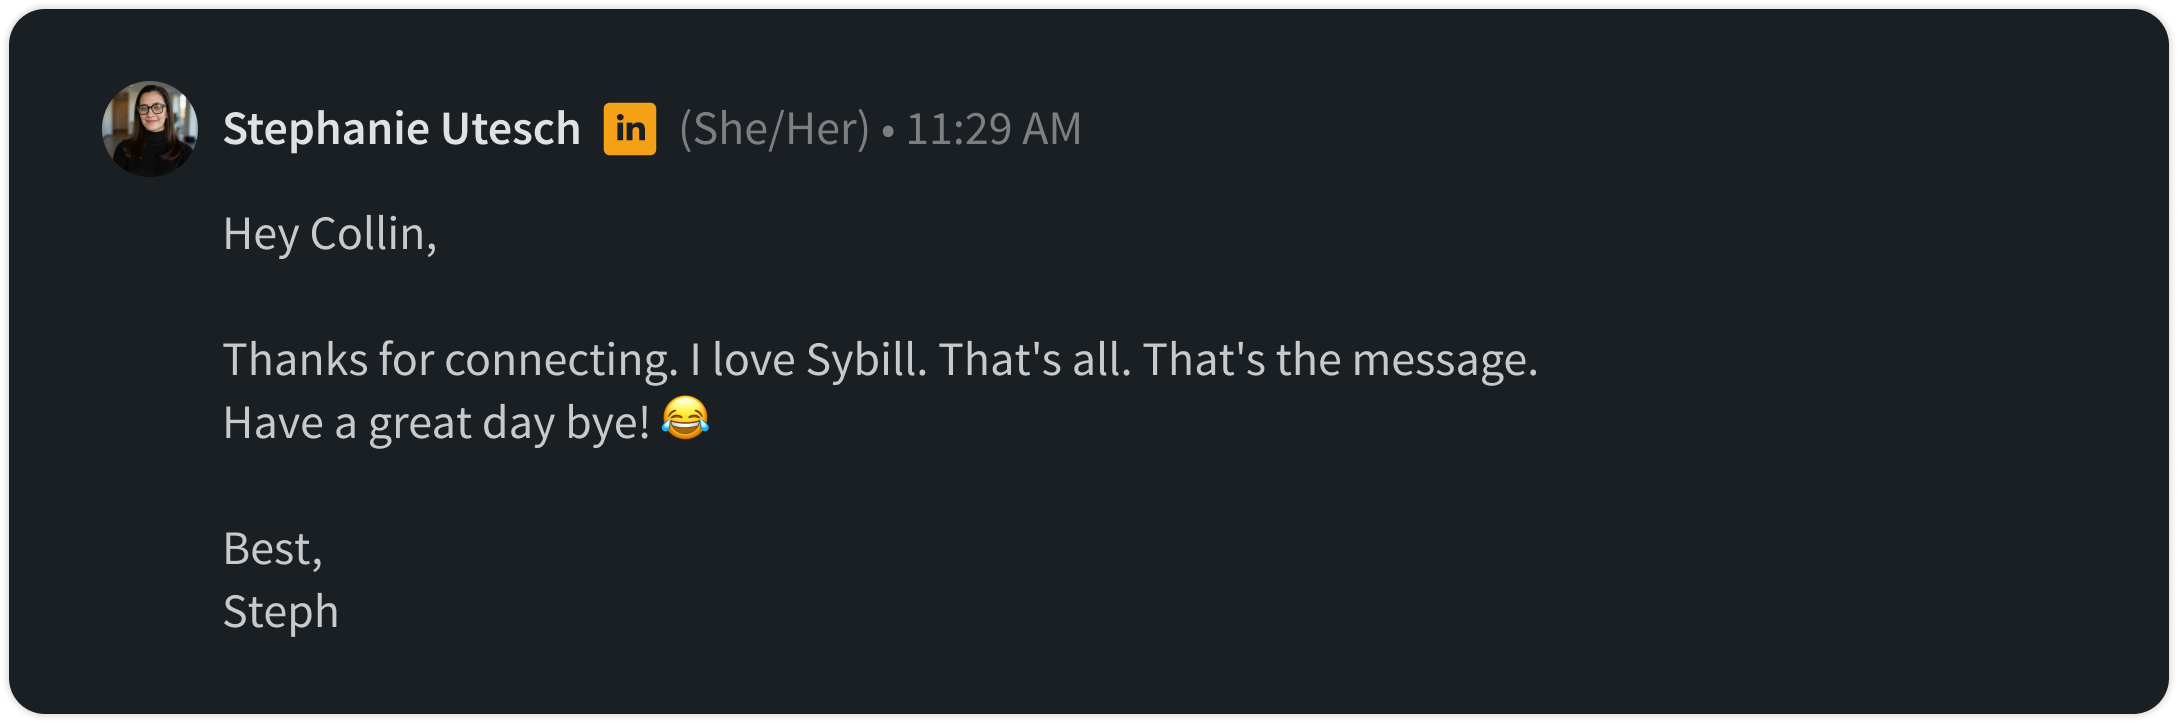Viewport: 2178px width, 723px height.
Task: Click the "Have a great day bye!" line
Action: tap(437, 423)
